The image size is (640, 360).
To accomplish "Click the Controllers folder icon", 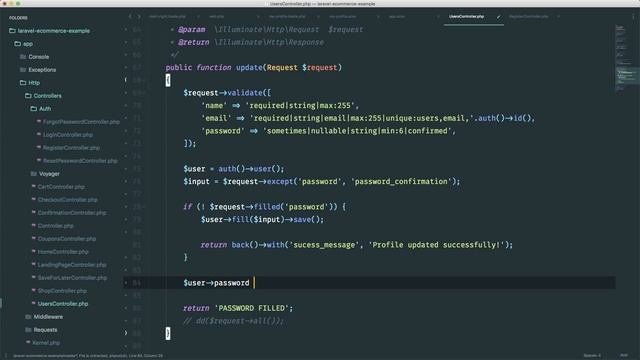I will [x=28, y=96].
